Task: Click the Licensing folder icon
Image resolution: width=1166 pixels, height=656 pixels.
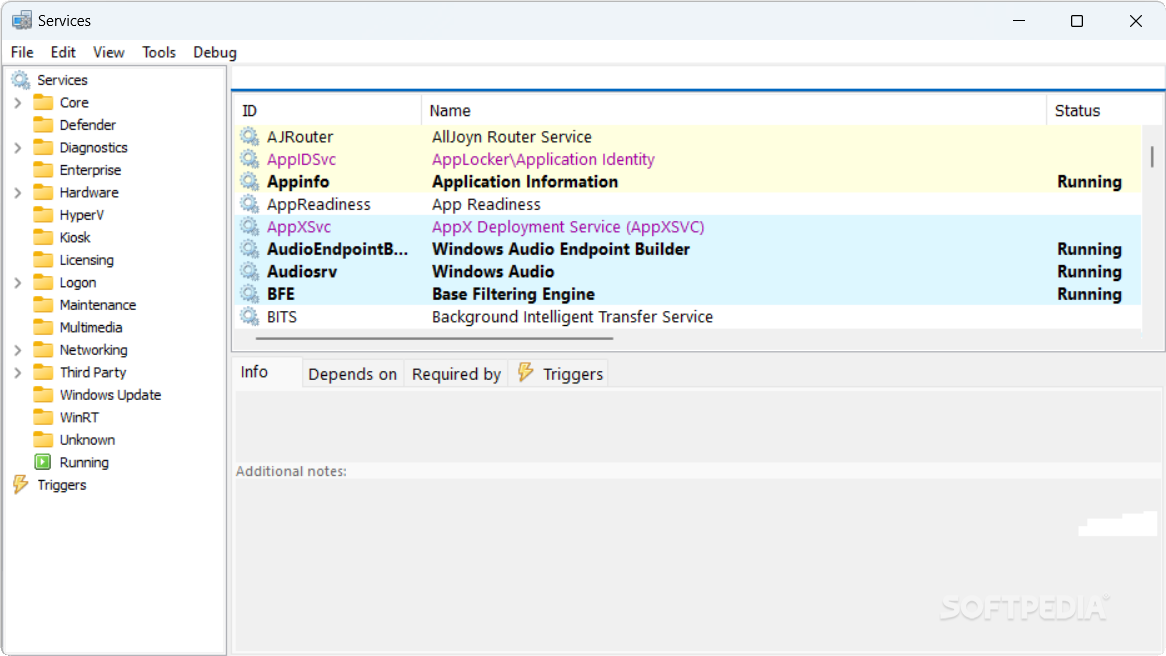Action: tap(43, 260)
